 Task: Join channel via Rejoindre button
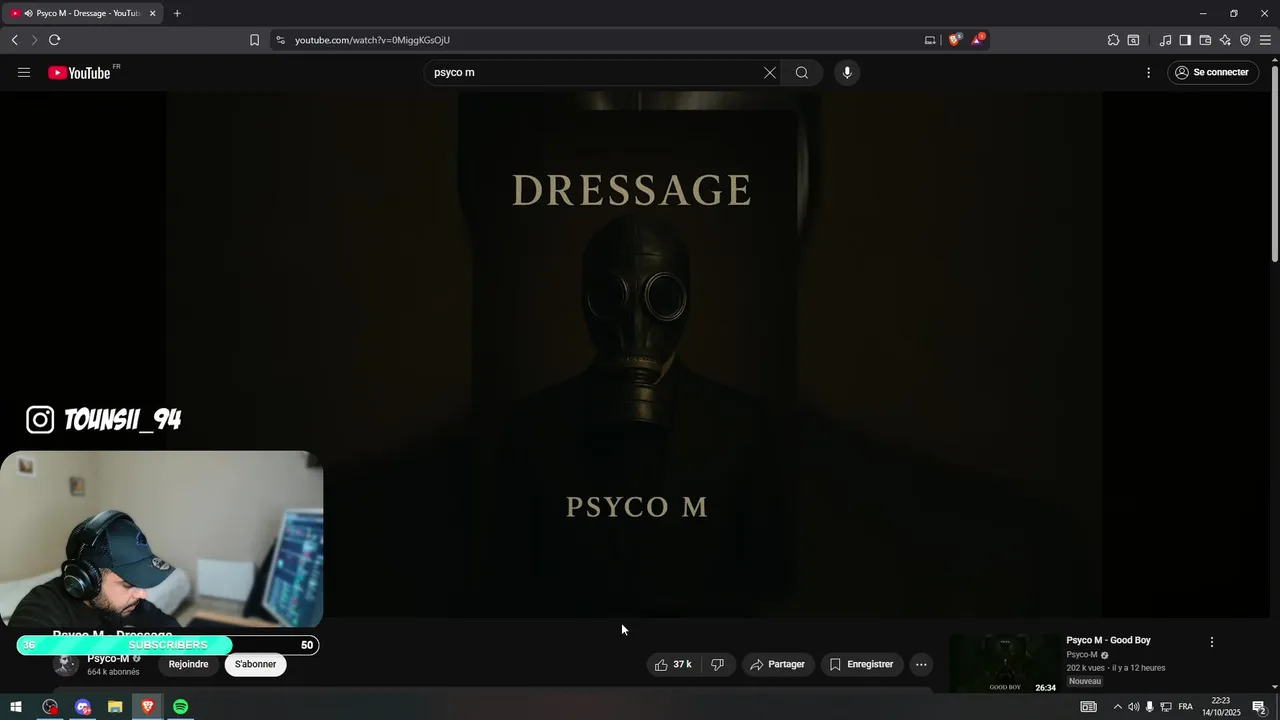188,664
